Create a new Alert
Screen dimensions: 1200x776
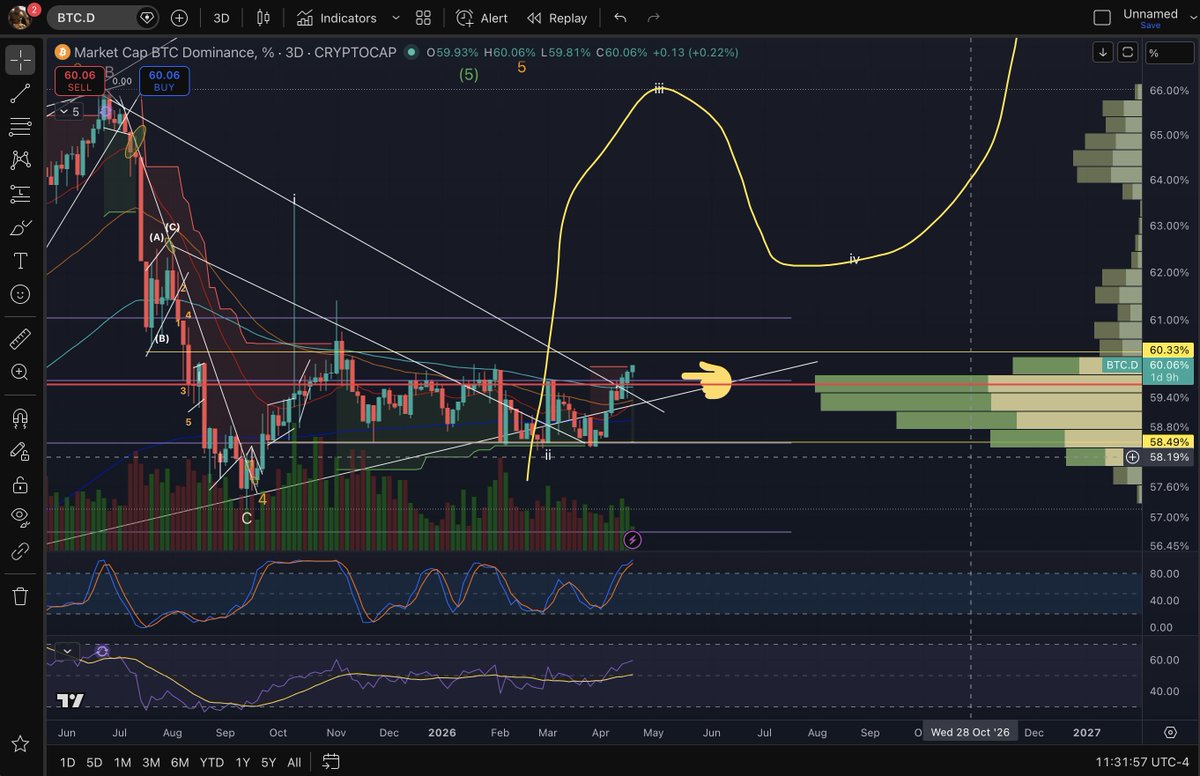[x=482, y=18]
